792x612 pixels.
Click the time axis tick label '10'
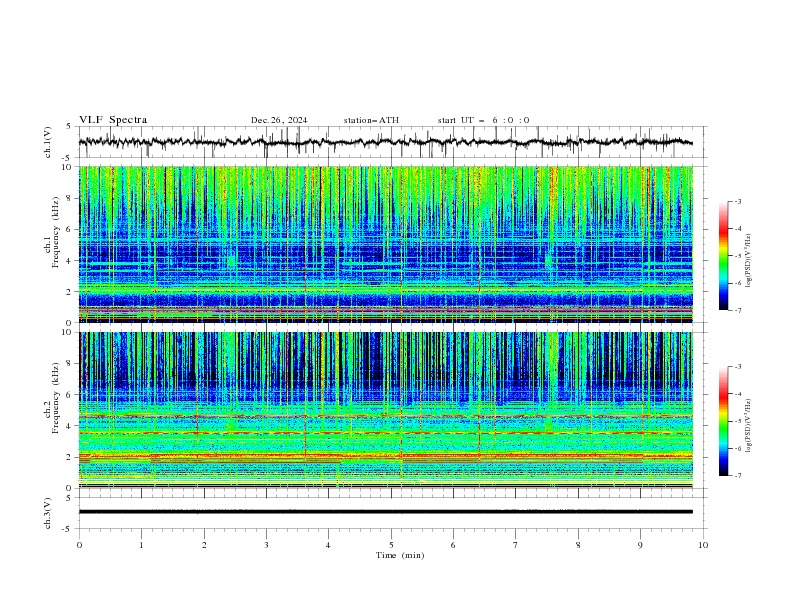[x=703, y=545]
